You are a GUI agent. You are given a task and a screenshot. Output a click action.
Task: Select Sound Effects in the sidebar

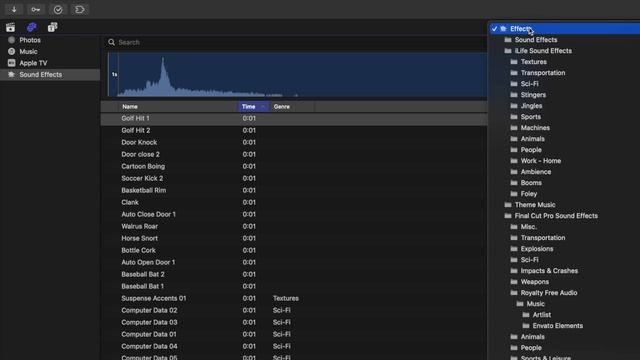click(50, 74)
